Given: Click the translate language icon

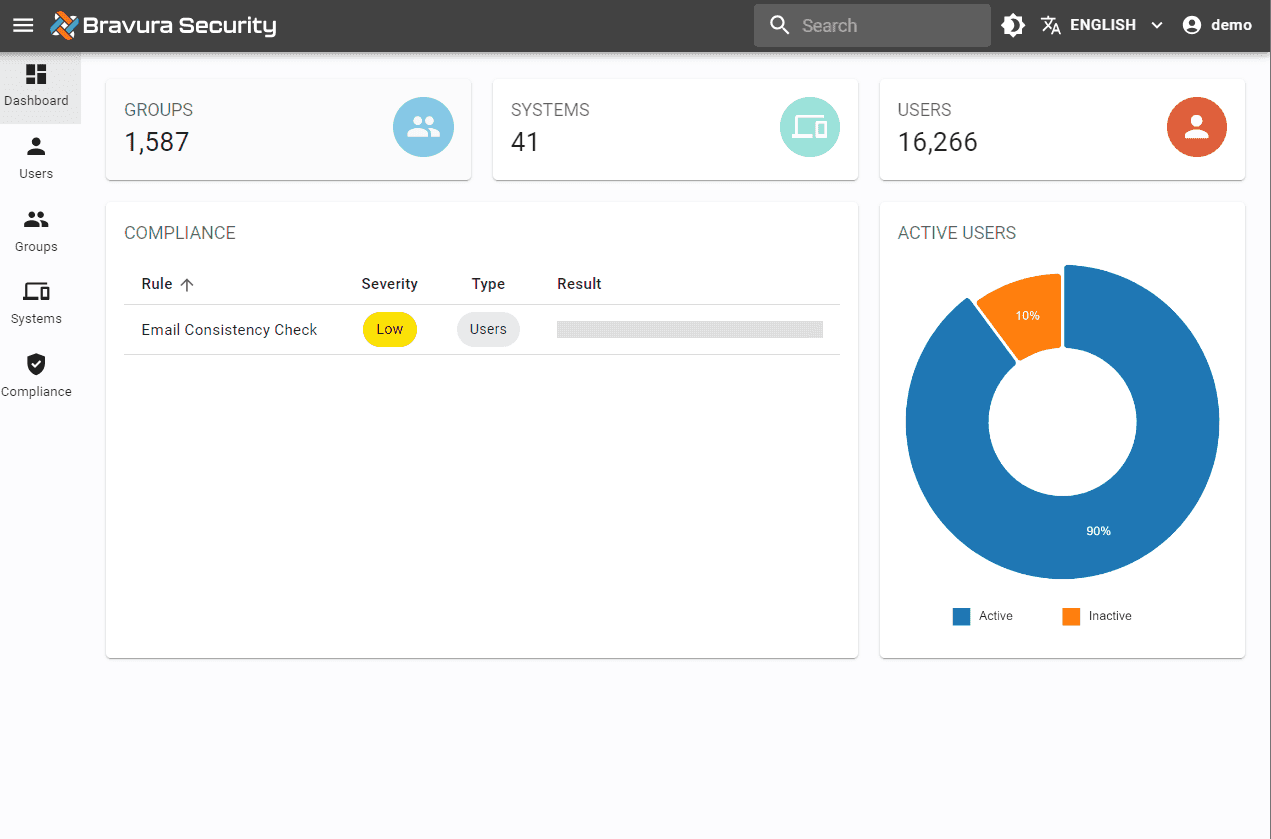Looking at the screenshot, I should 1050,25.
